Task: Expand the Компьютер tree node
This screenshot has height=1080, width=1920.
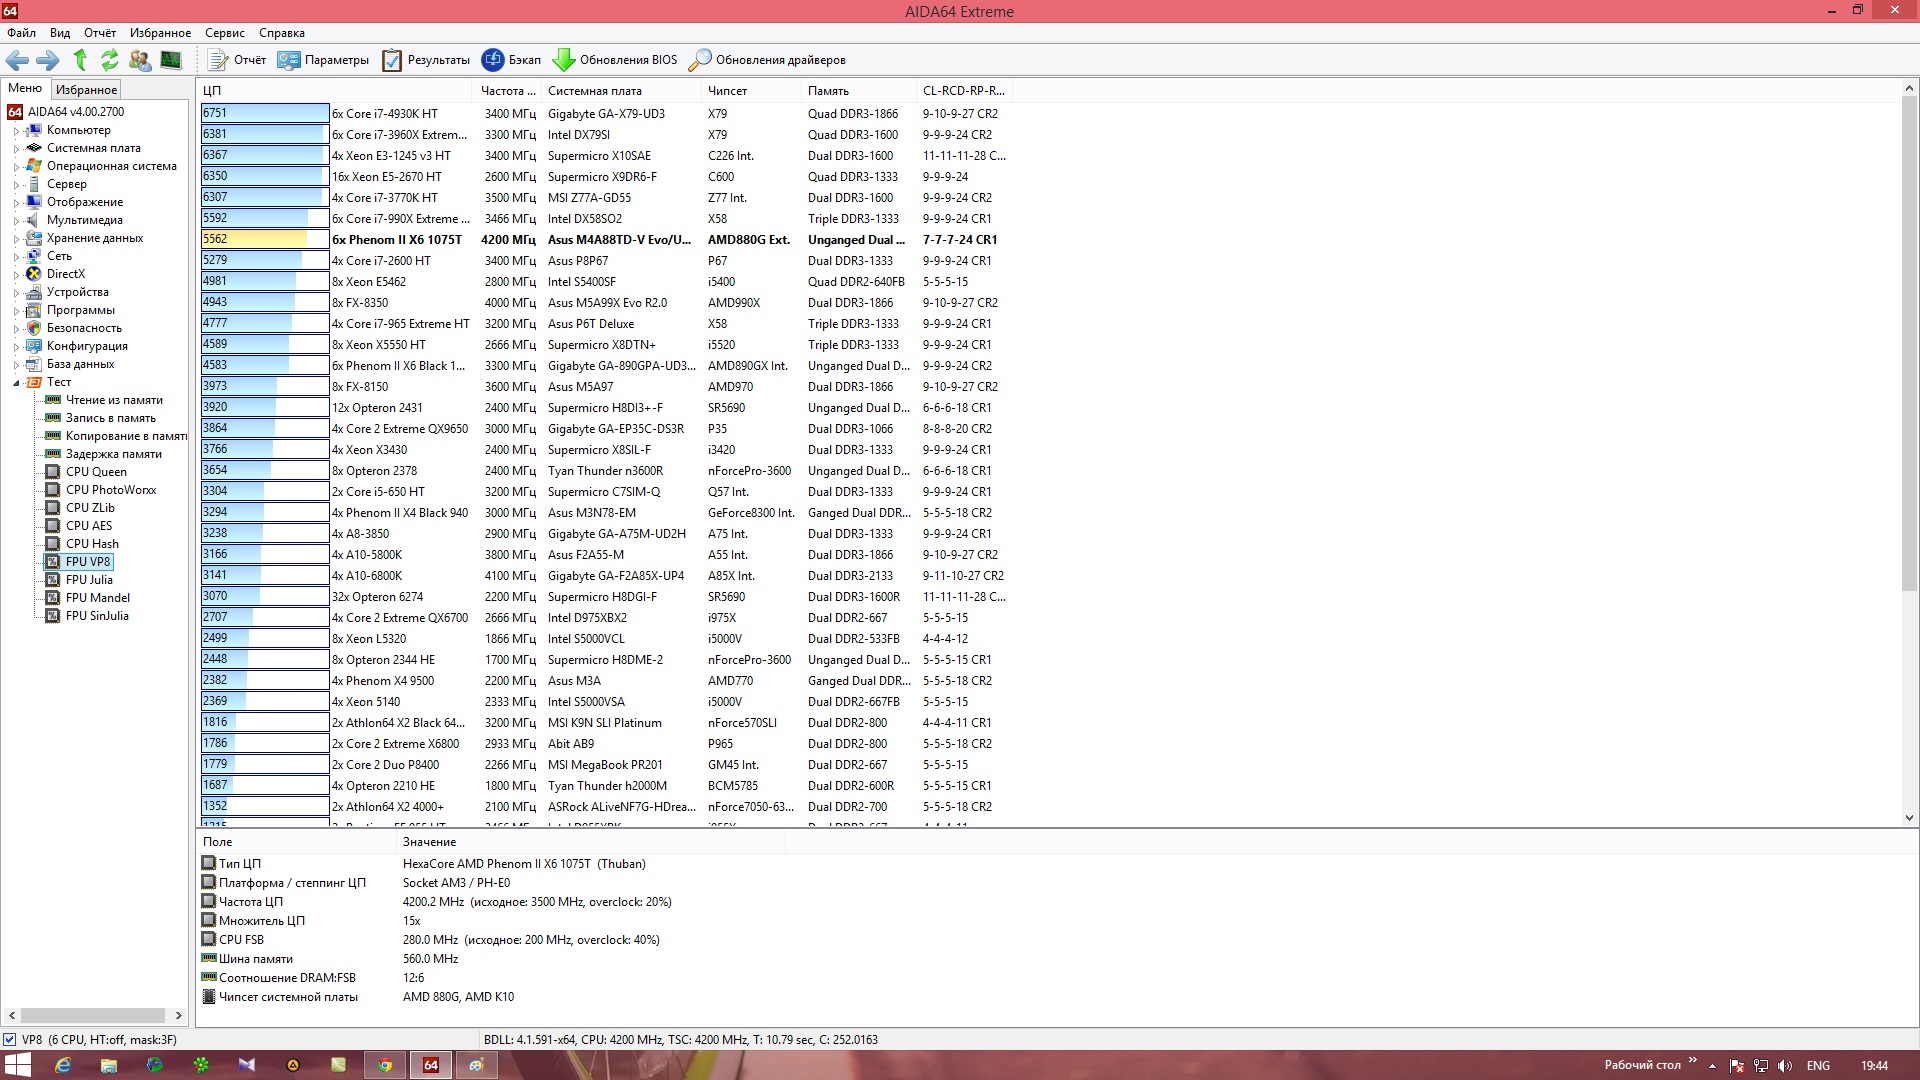Action: [x=16, y=131]
